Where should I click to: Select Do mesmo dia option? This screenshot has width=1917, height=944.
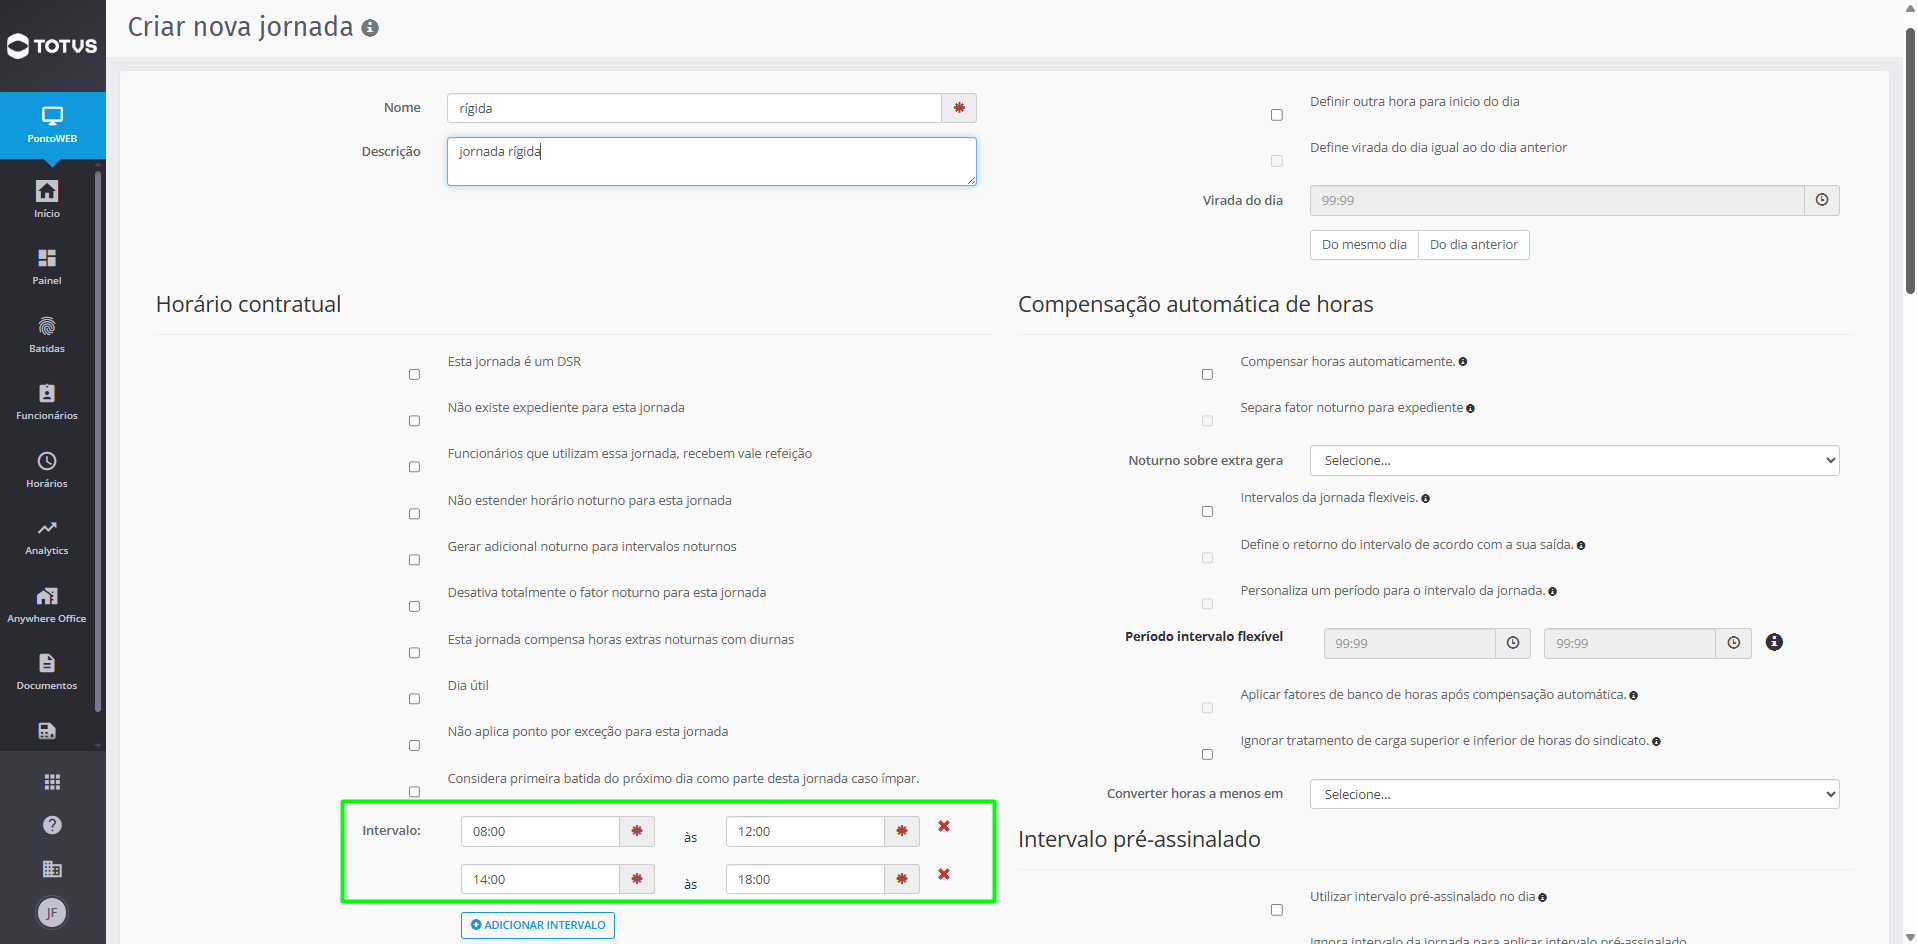click(x=1364, y=245)
